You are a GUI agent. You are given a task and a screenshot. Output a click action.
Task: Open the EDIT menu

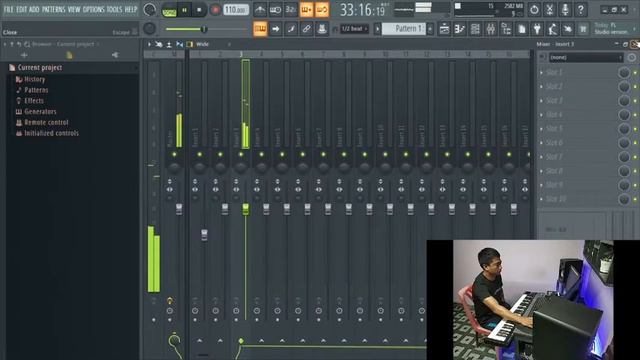coord(21,9)
